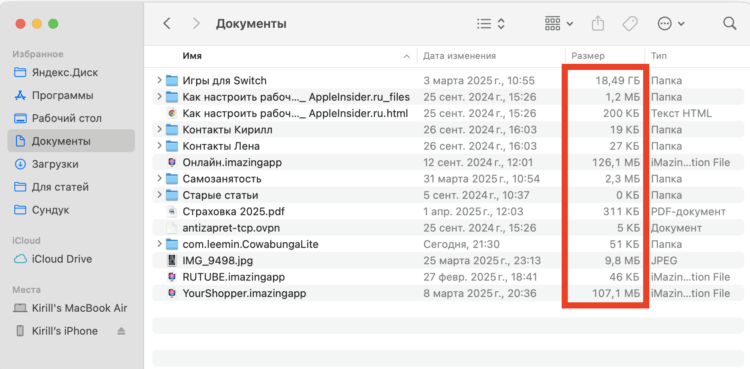Click the 1 апр. 2025 г., 12:03 date
Image resolution: width=750 pixels, height=369 pixels.
pos(473,212)
